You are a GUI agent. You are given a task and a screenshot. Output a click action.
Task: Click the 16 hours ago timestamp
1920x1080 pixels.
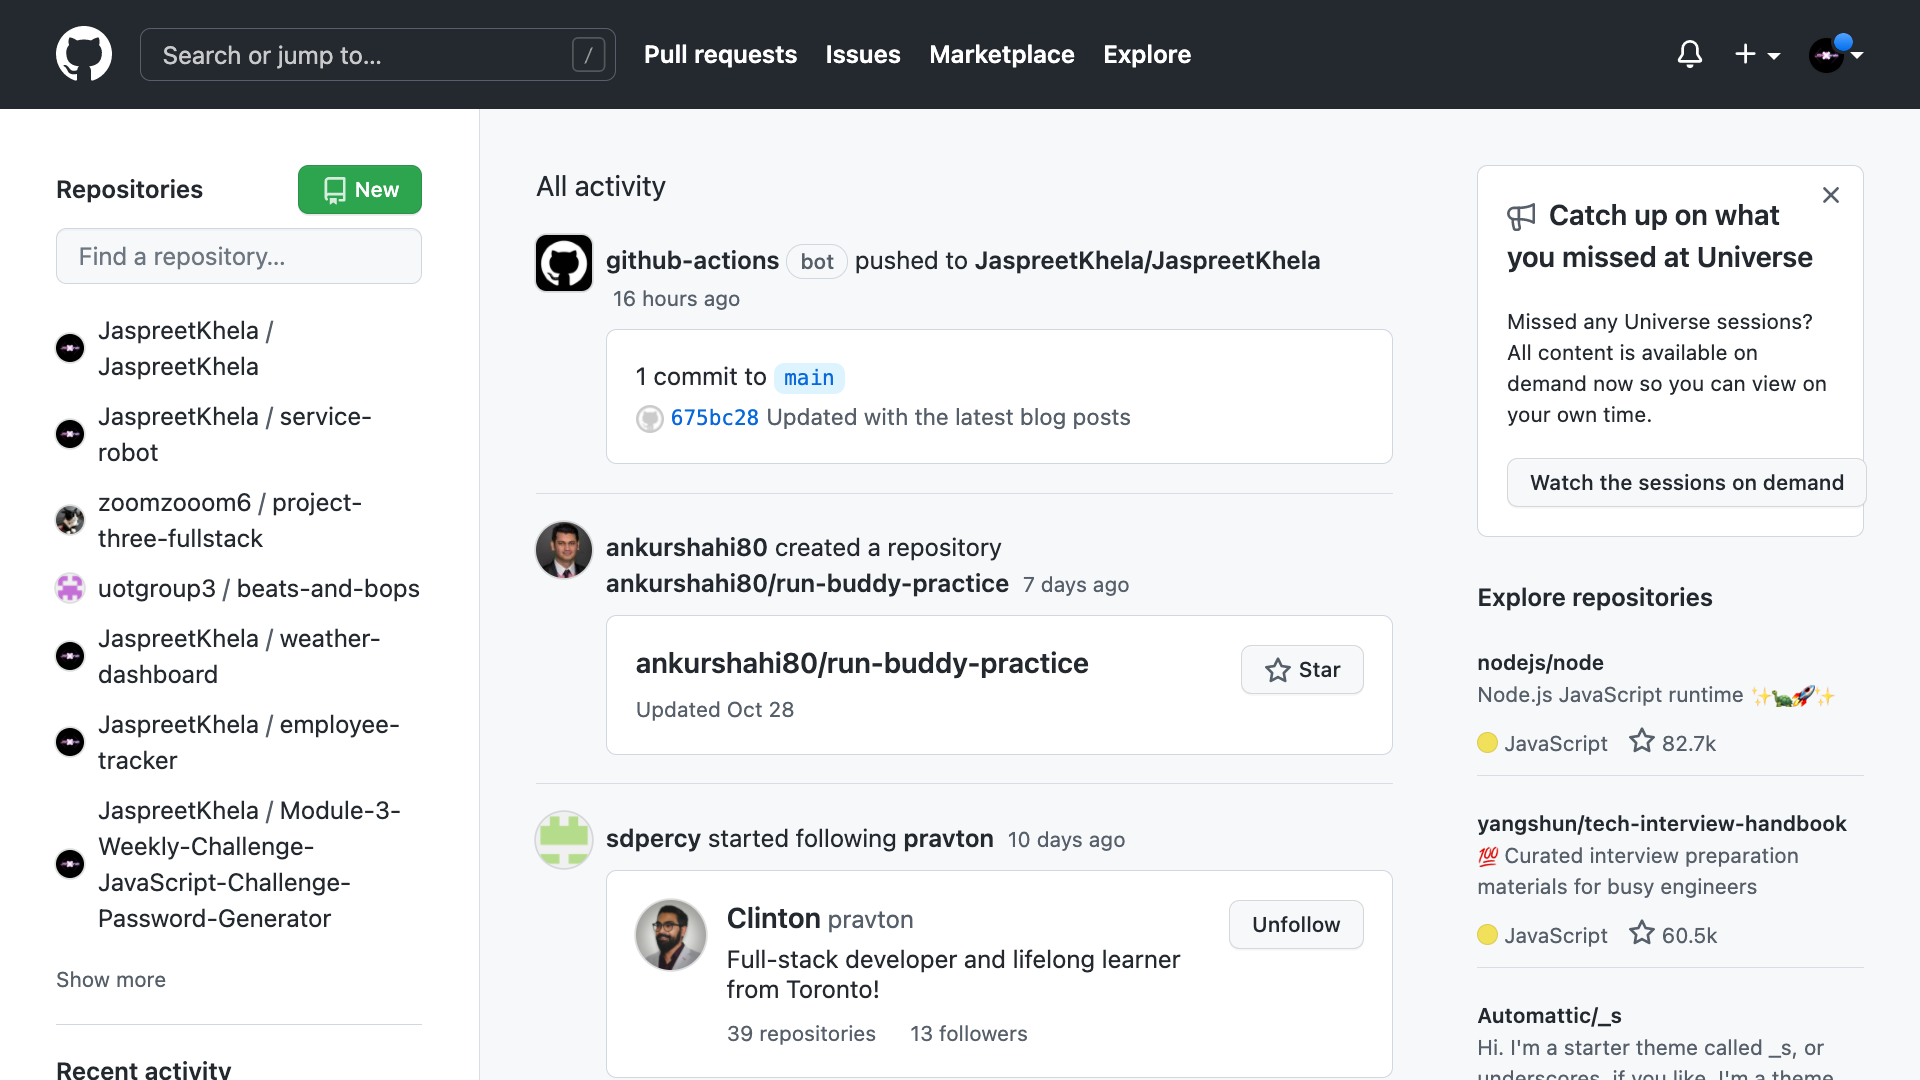click(x=676, y=299)
